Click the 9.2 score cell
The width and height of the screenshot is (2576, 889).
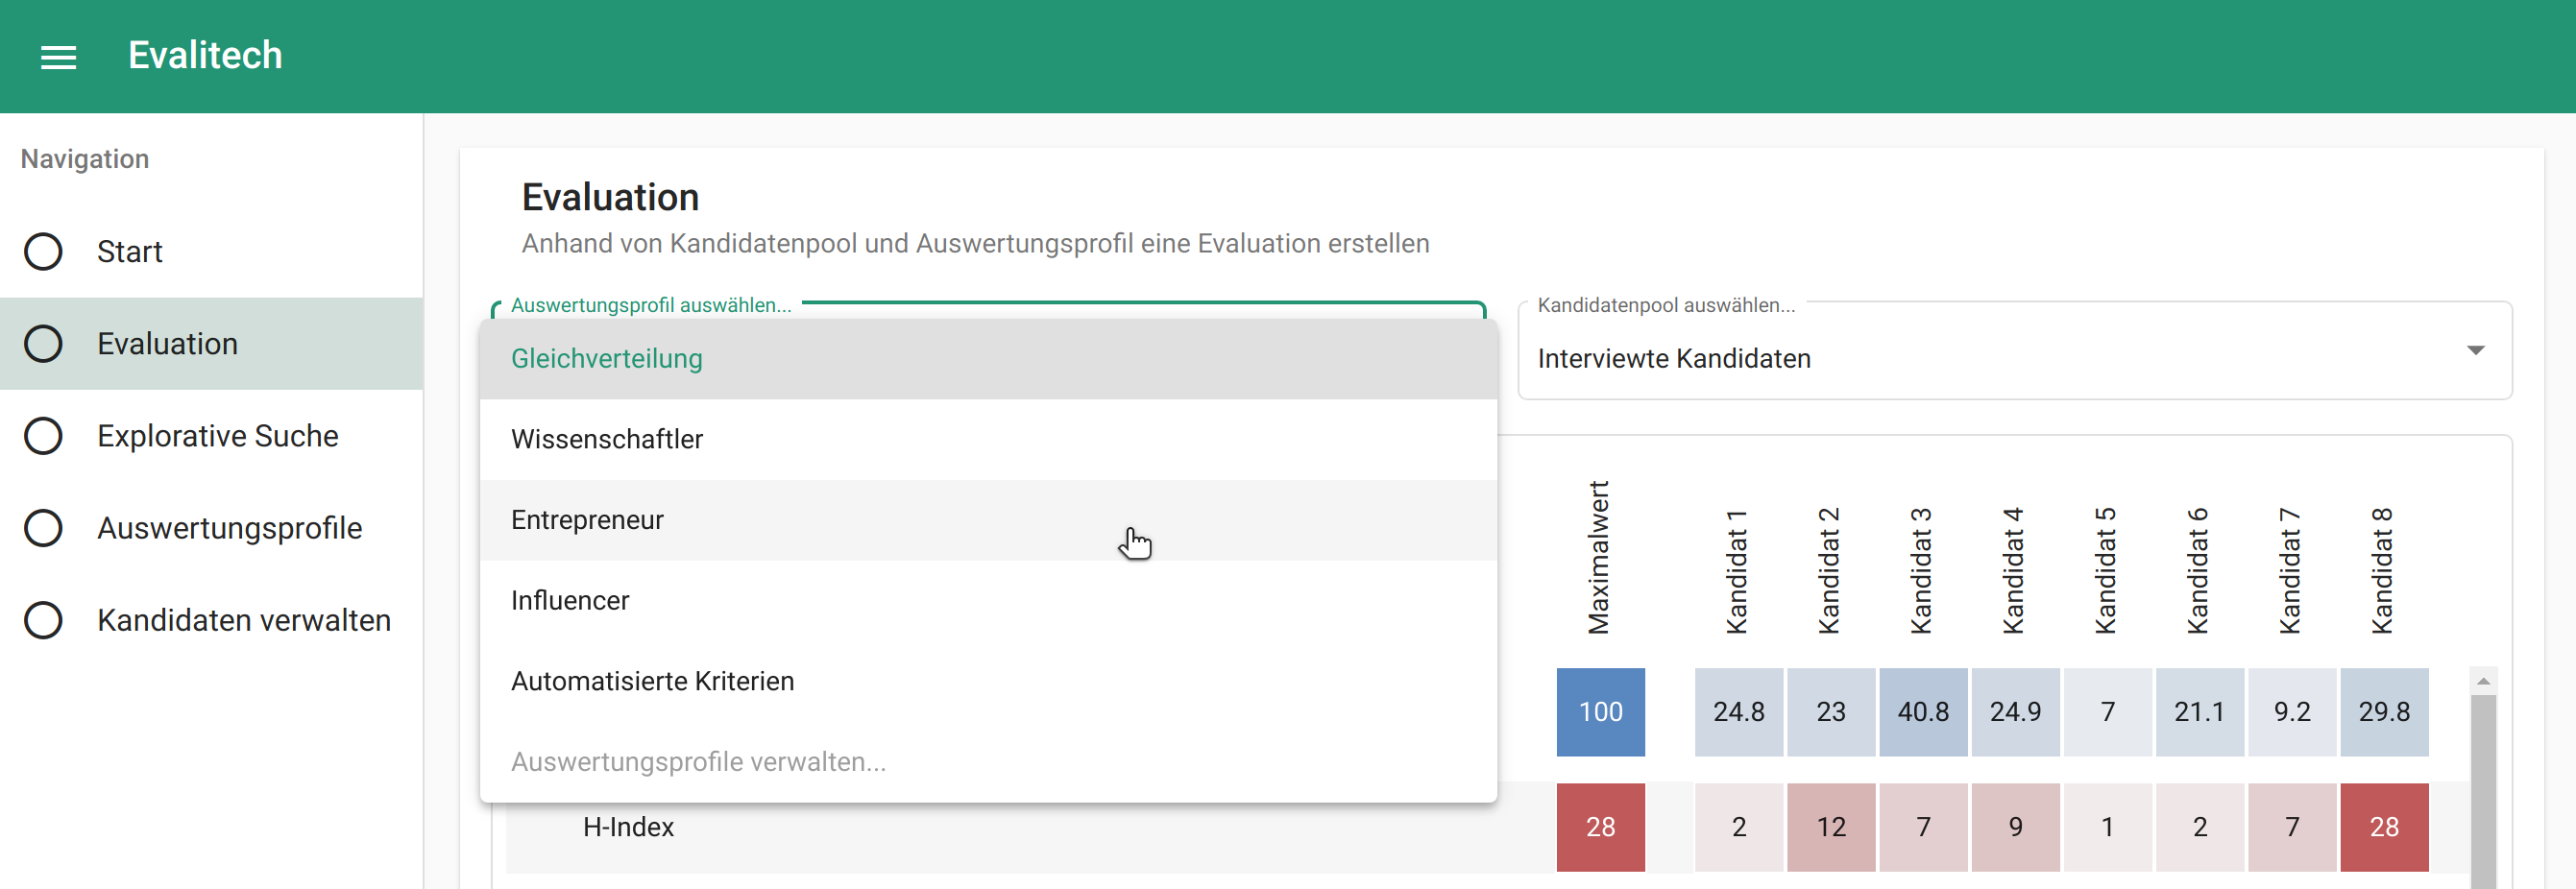point(2292,712)
